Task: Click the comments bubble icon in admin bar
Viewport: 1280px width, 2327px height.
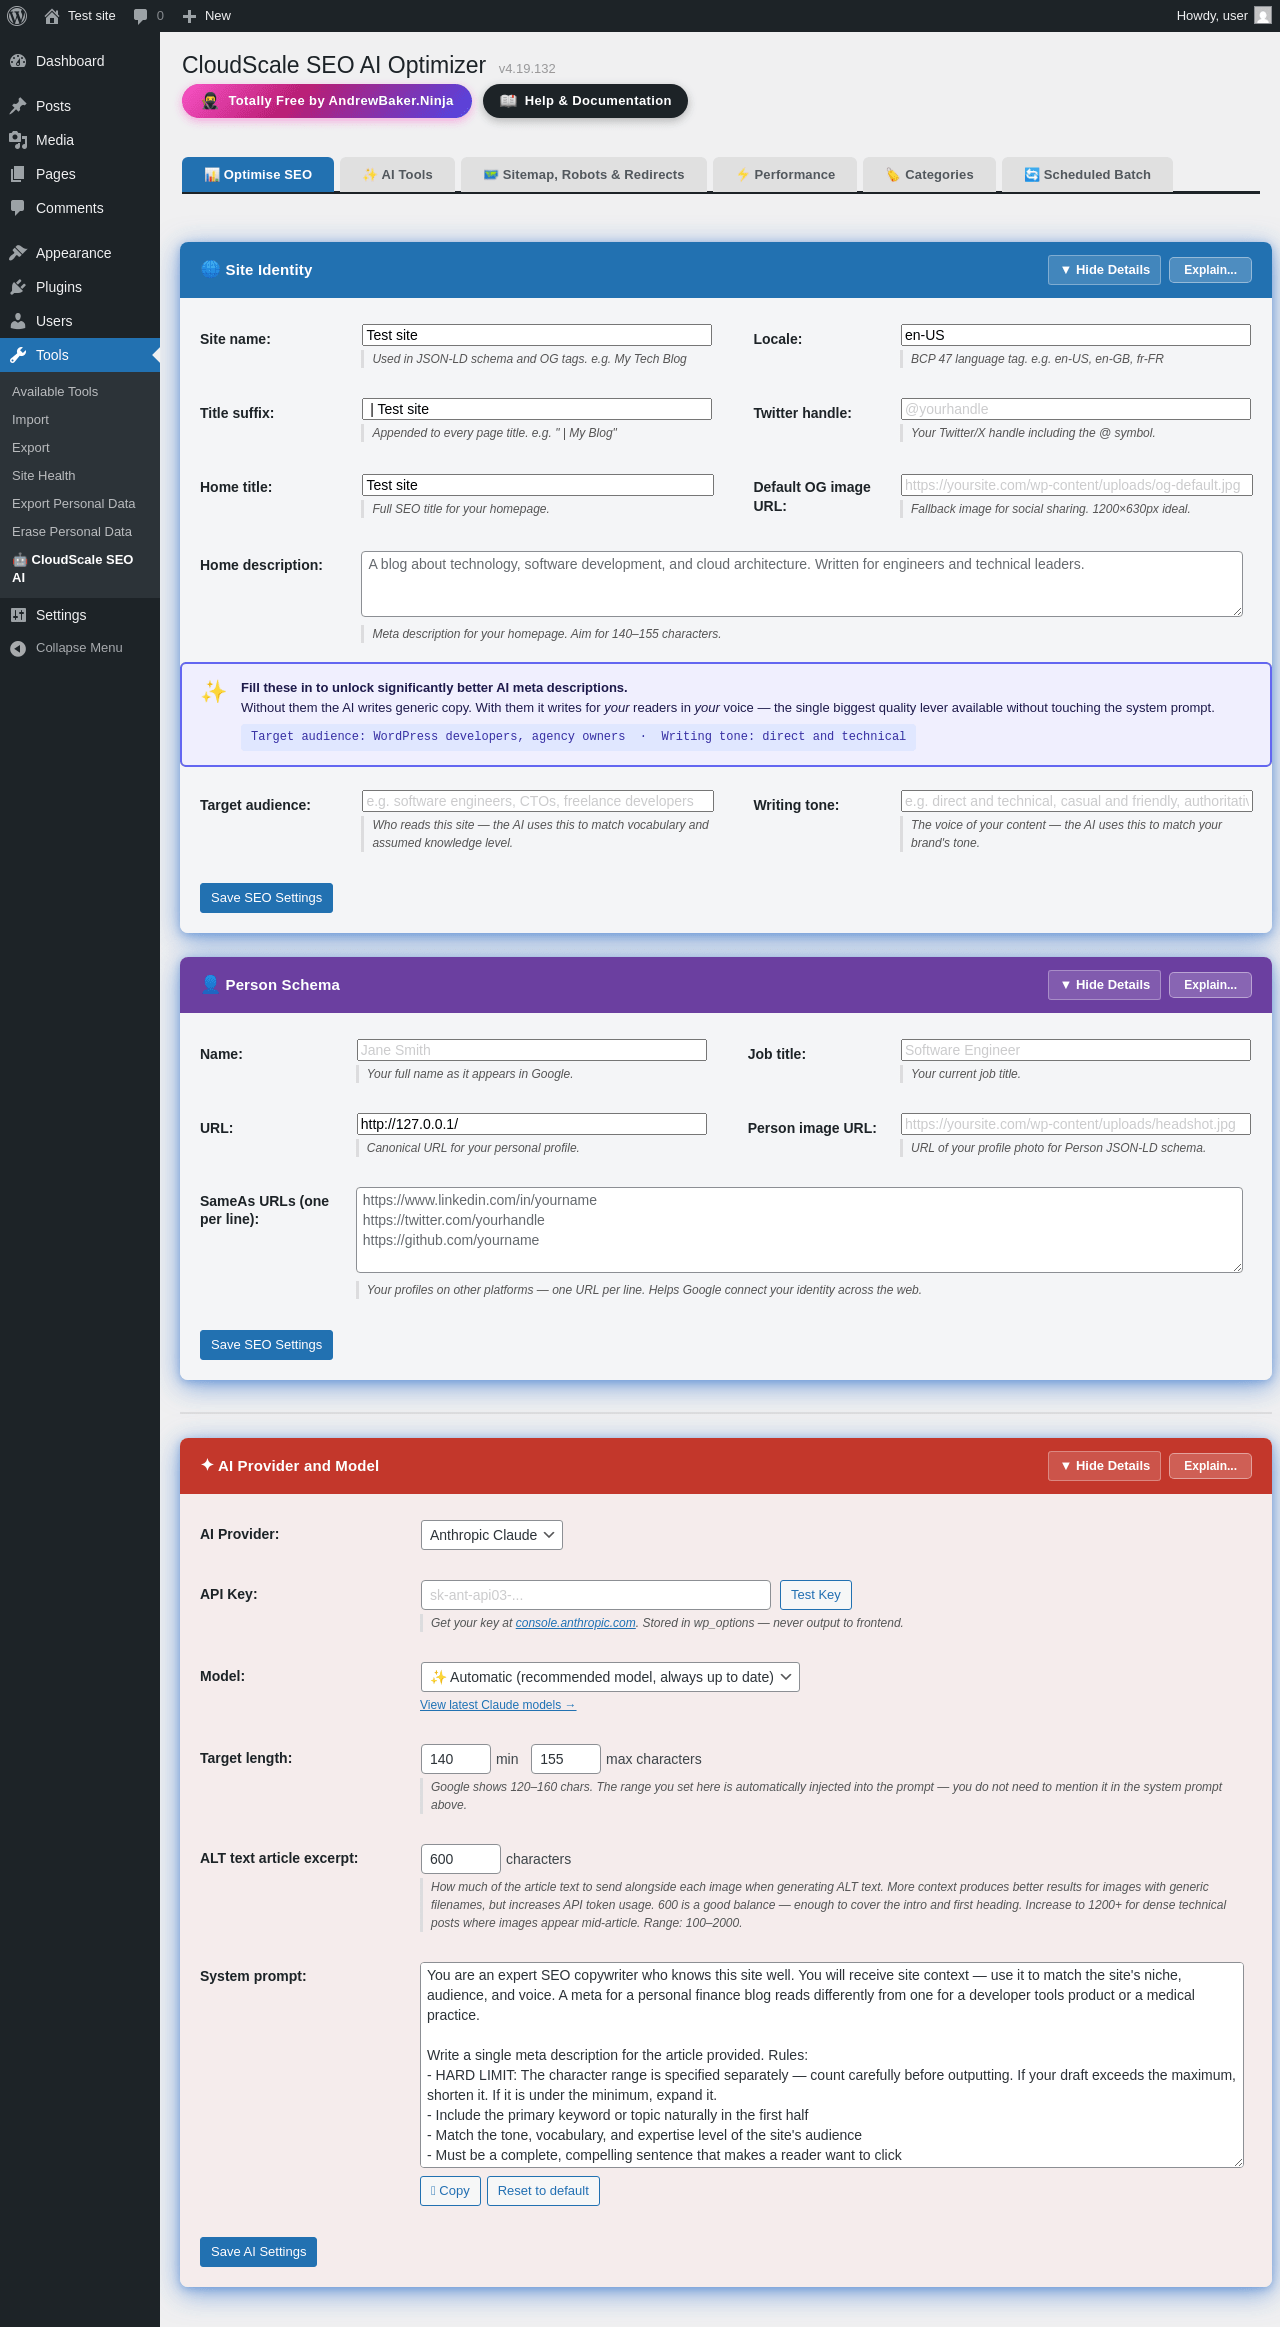Action: pyautogui.click(x=141, y=16)
